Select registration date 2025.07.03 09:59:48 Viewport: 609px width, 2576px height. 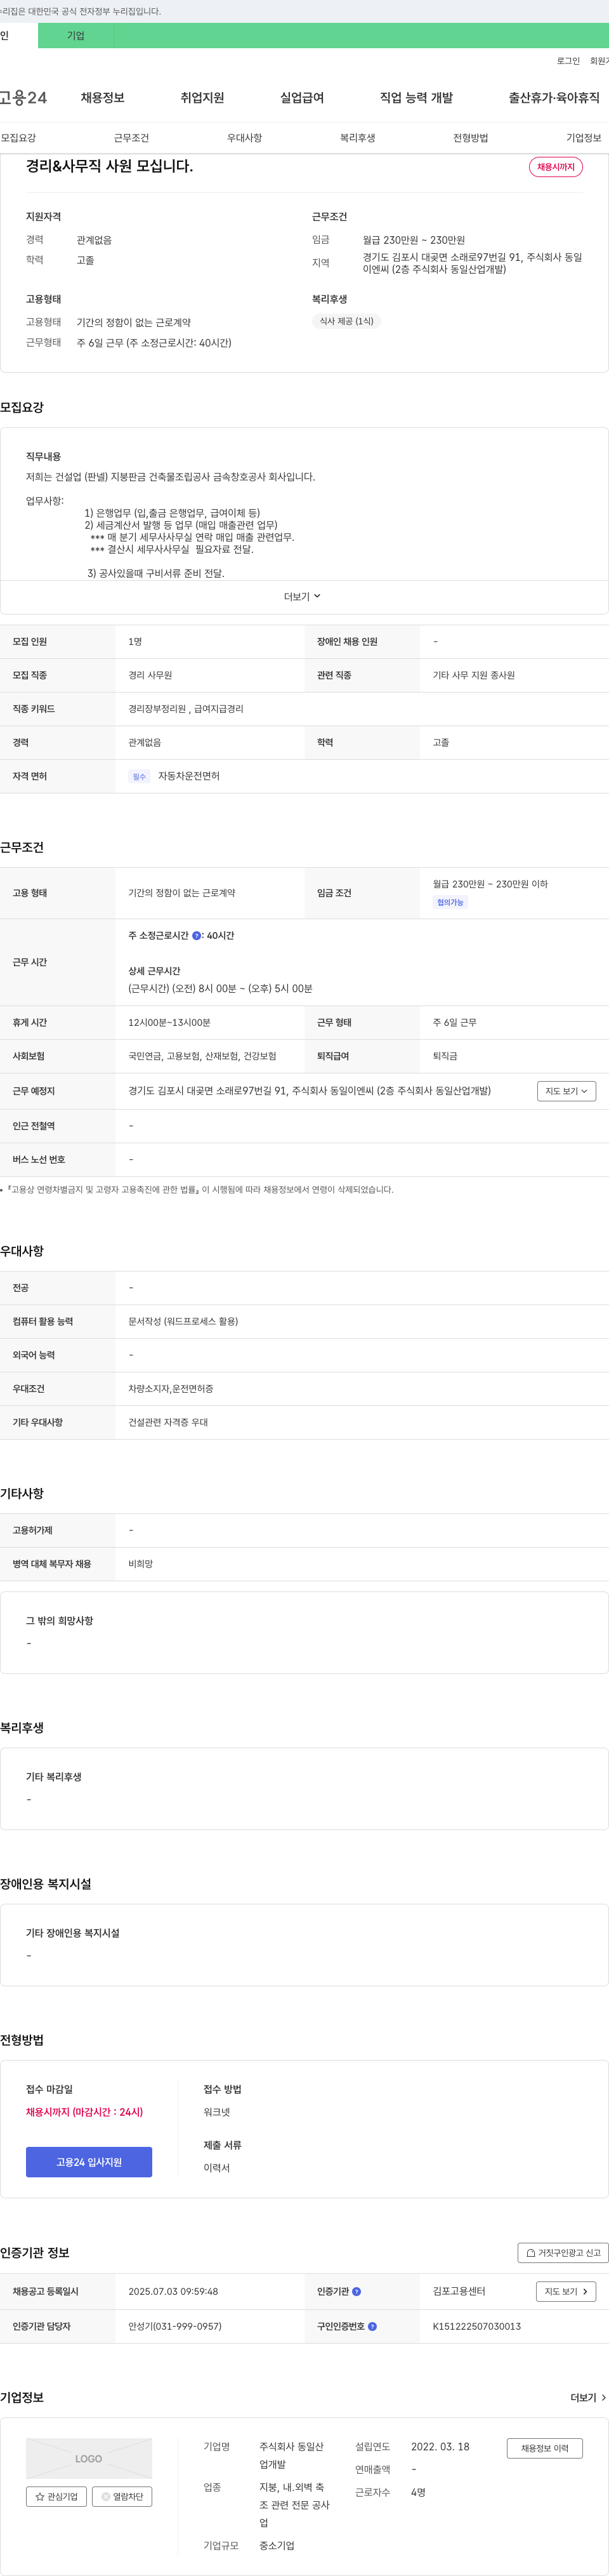pyautogui.click(x=173, y=2291)
